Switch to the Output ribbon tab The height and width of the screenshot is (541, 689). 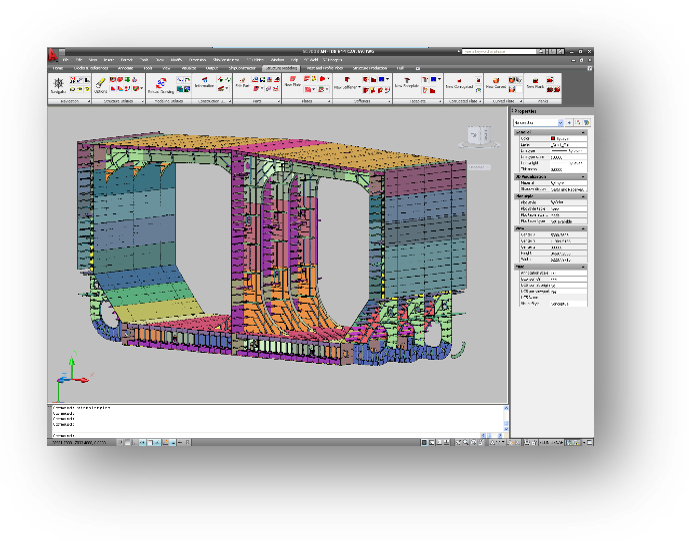click(212, 69)
